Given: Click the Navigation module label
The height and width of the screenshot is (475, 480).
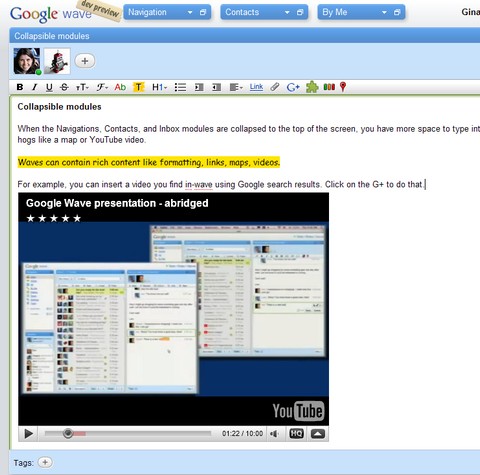Looking at the screenshot, I should 147,12.
